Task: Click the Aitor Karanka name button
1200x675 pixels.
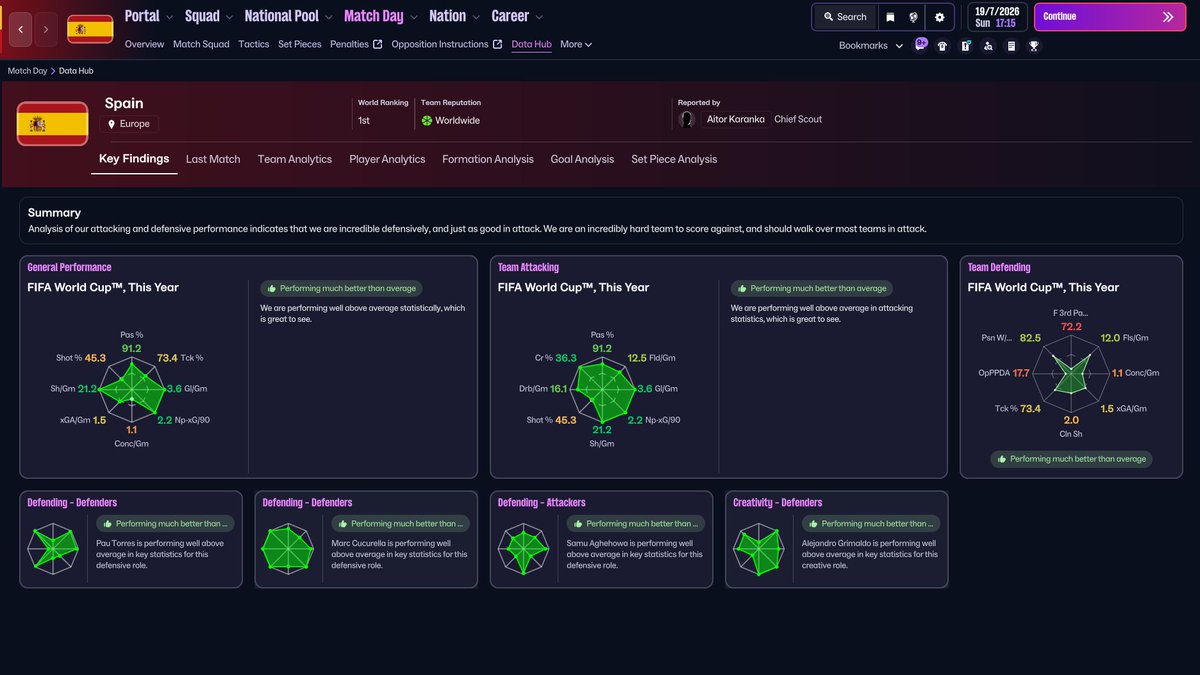Action: click(x=735, y=119)
